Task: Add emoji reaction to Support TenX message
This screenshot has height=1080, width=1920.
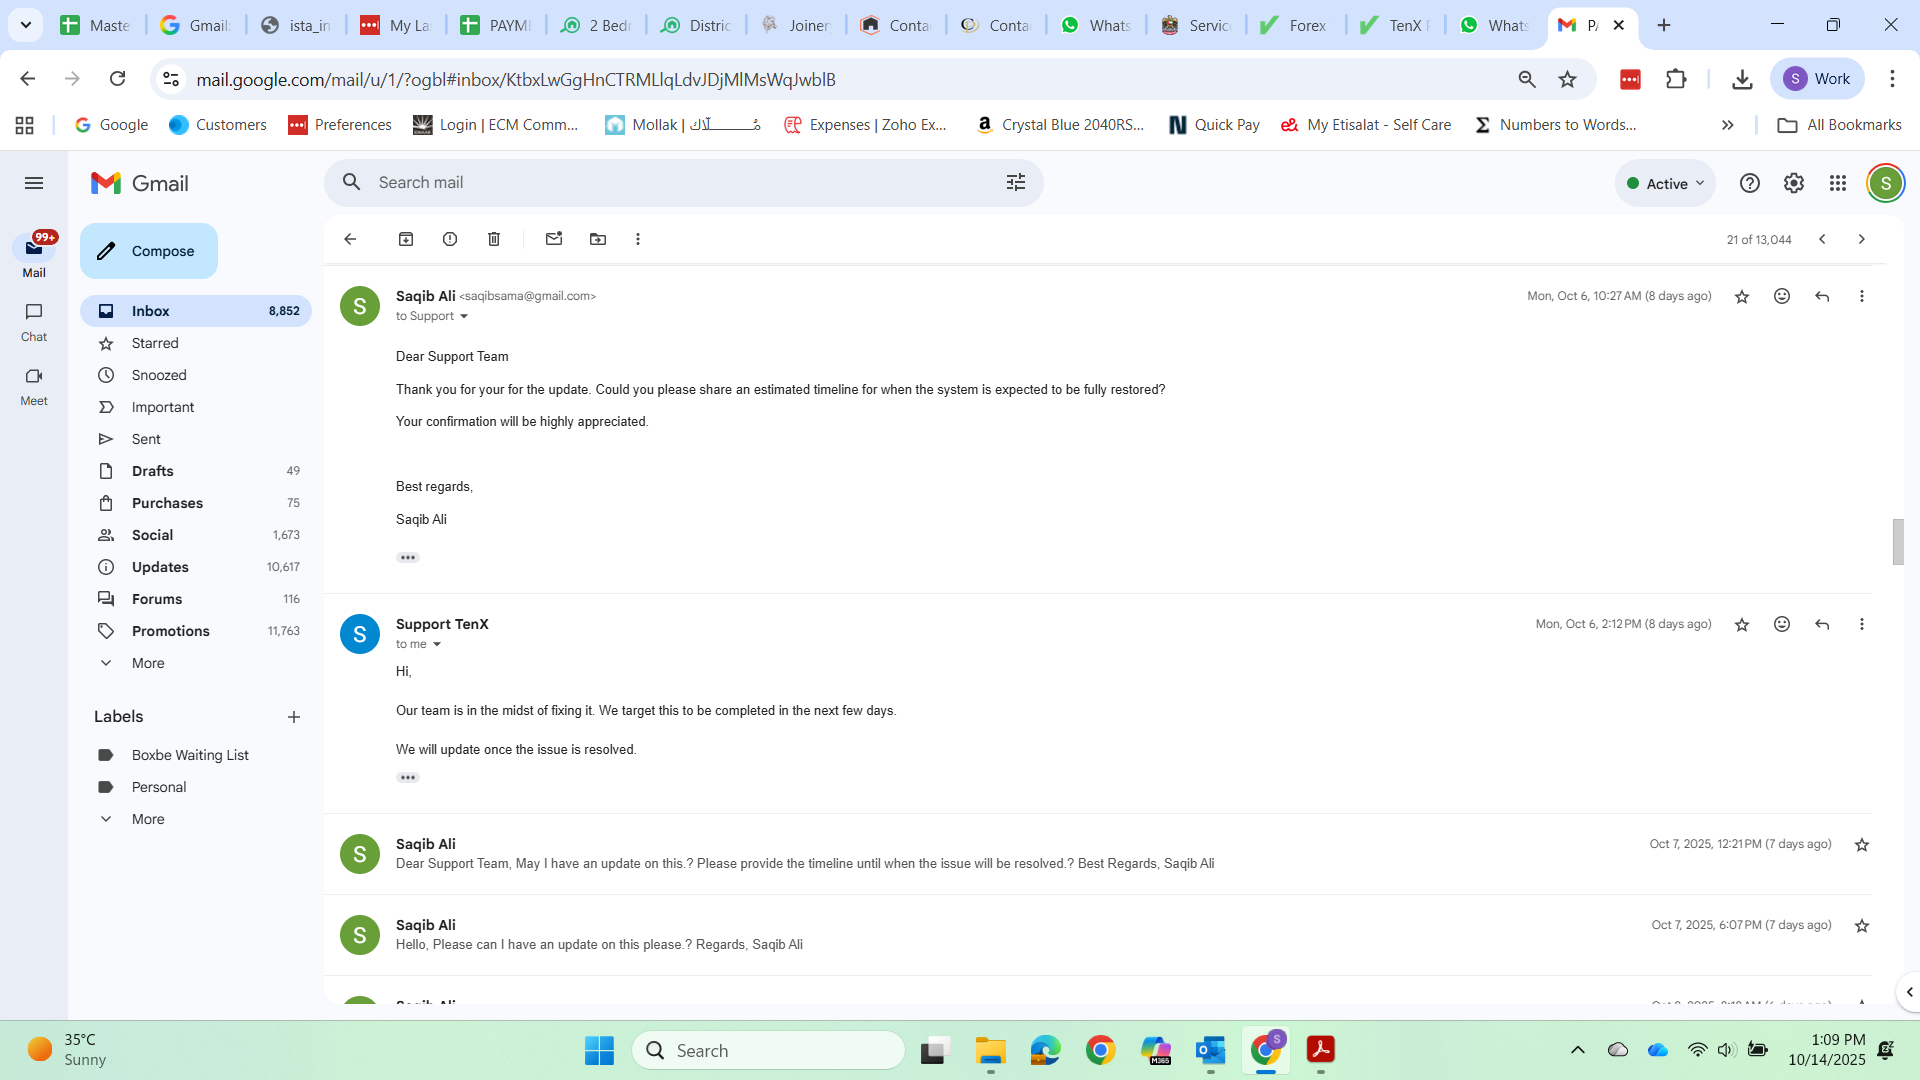Action: [x=1782, y=624]
